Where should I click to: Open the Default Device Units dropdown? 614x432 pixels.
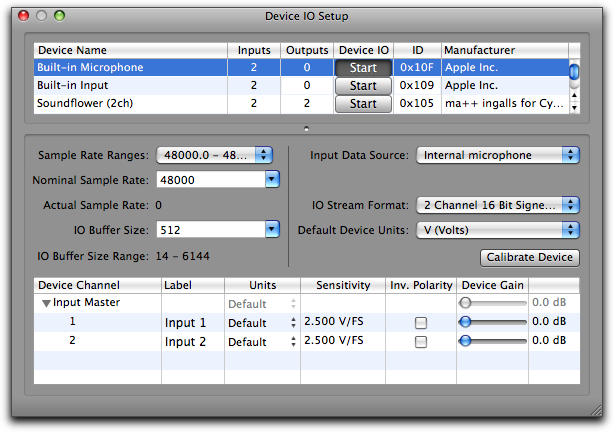(497, 230)
